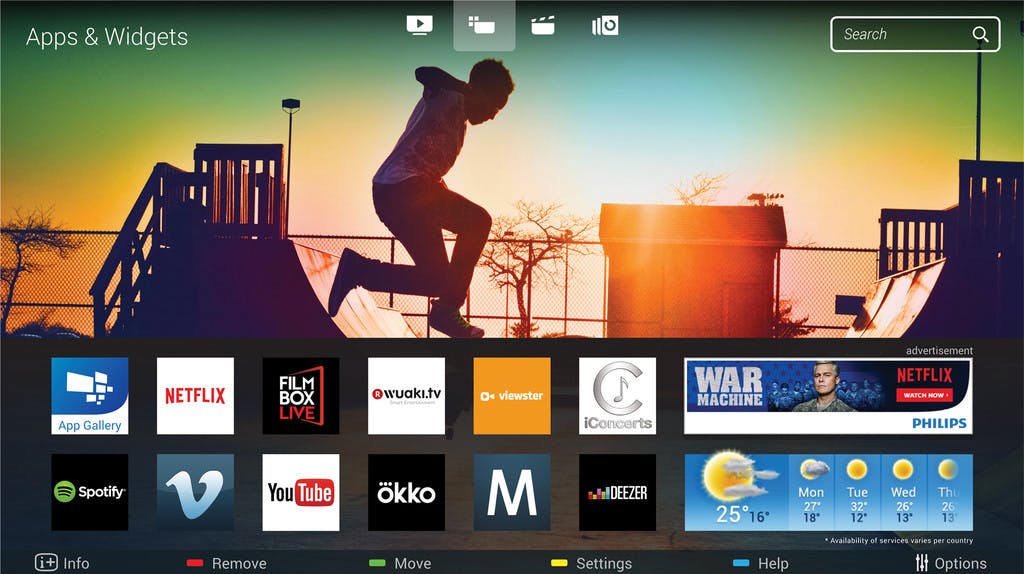Viewport: 1024px width, 574px height.
Task: Open the Viewster app tile
Action: click(512, 396)
